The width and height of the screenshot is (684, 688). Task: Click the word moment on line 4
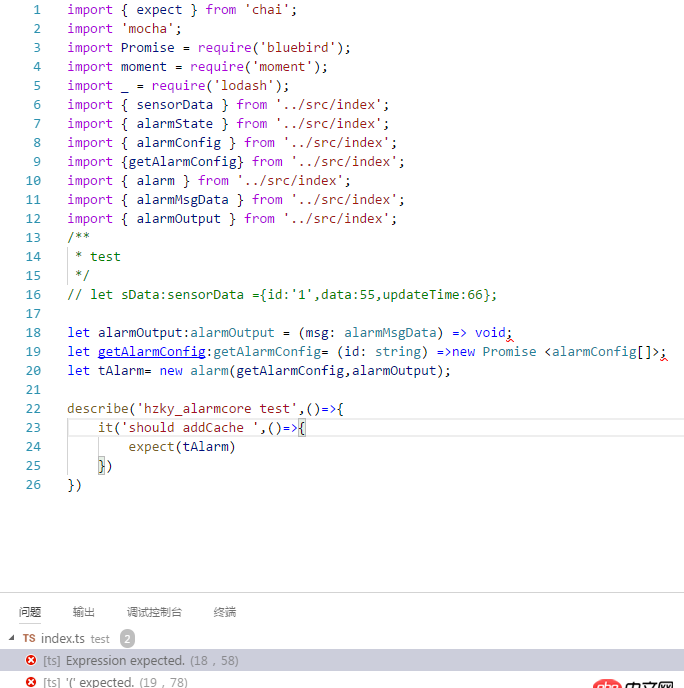click(x=143, y=67)
